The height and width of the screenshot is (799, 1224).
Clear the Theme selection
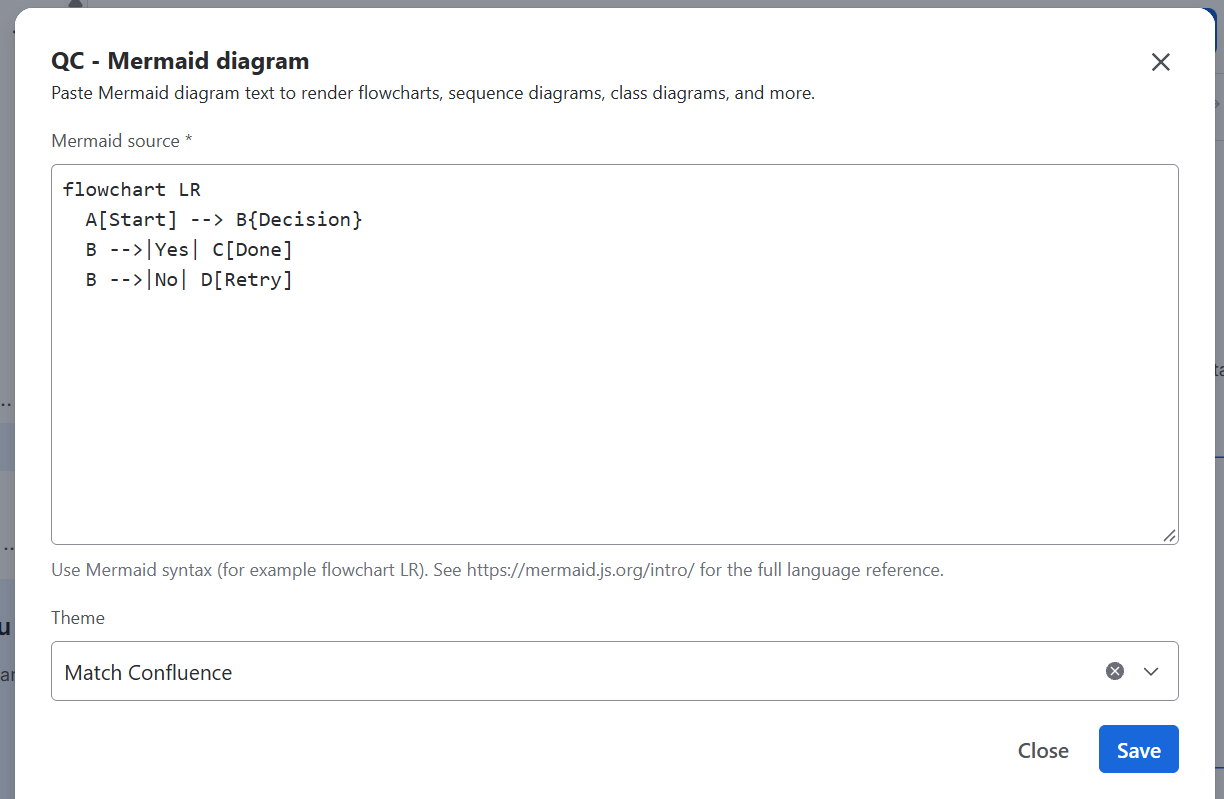coord(1115,671)
